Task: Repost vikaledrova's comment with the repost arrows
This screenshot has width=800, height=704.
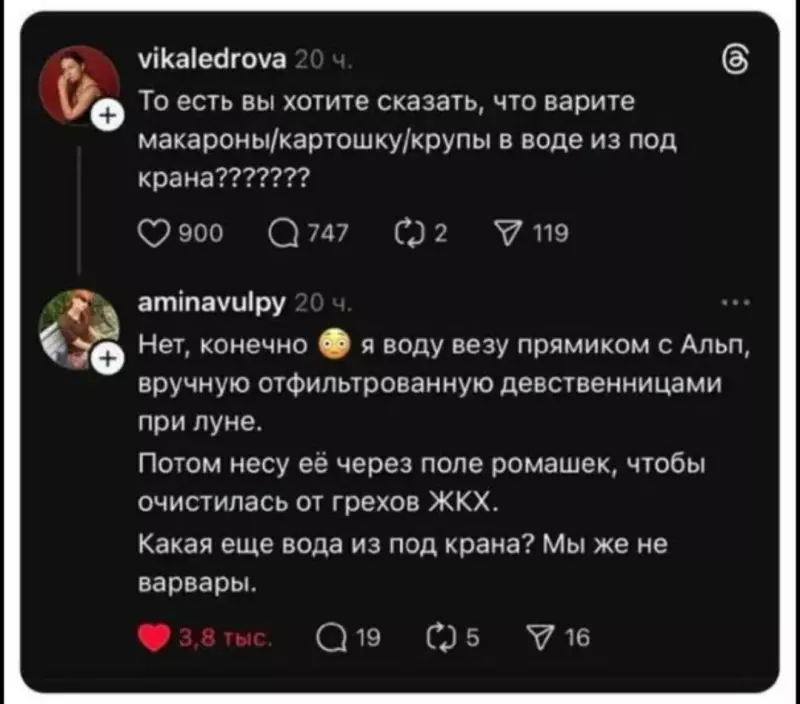Action: tap(411, 233)
